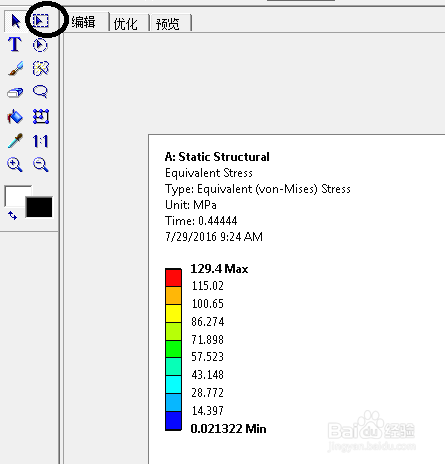Screen dimensions: 445x464
Task: Select the elliptical selection tool
Action: click(x=40, y=45)
